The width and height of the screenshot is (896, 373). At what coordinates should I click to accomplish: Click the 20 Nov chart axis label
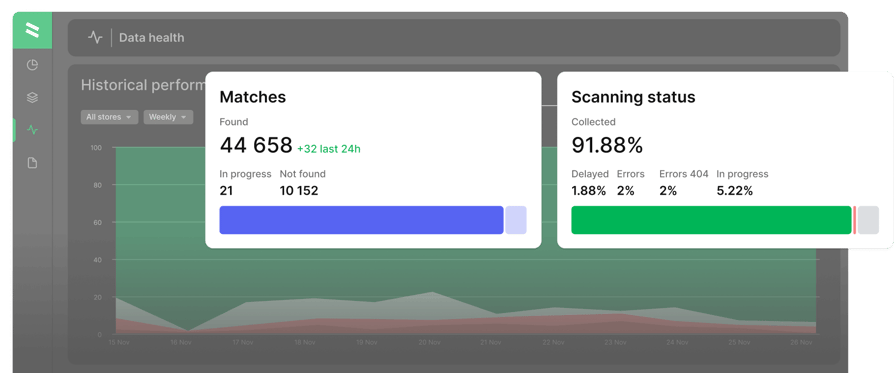(429, 343)
